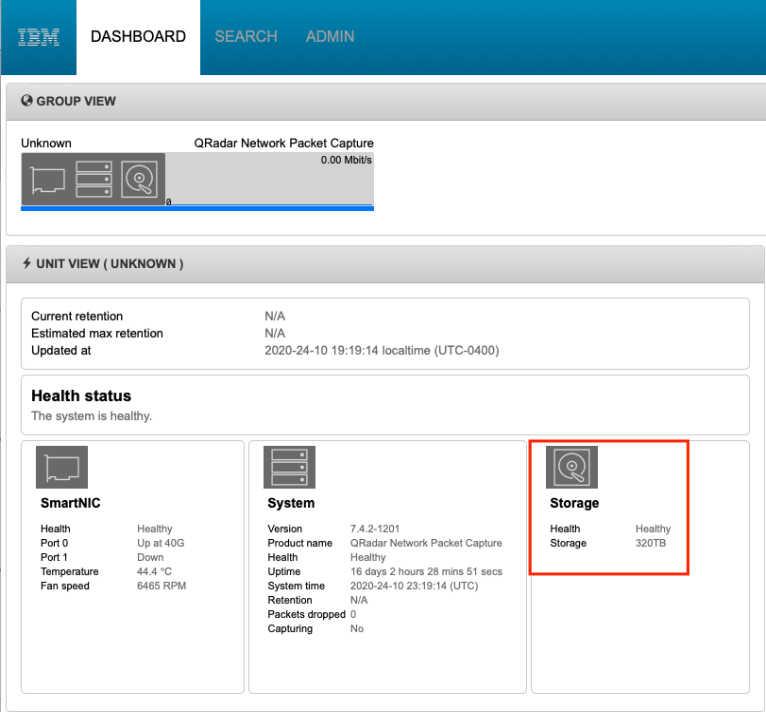Select System Product name value
The image size is (766, 712).
(426, 543)
